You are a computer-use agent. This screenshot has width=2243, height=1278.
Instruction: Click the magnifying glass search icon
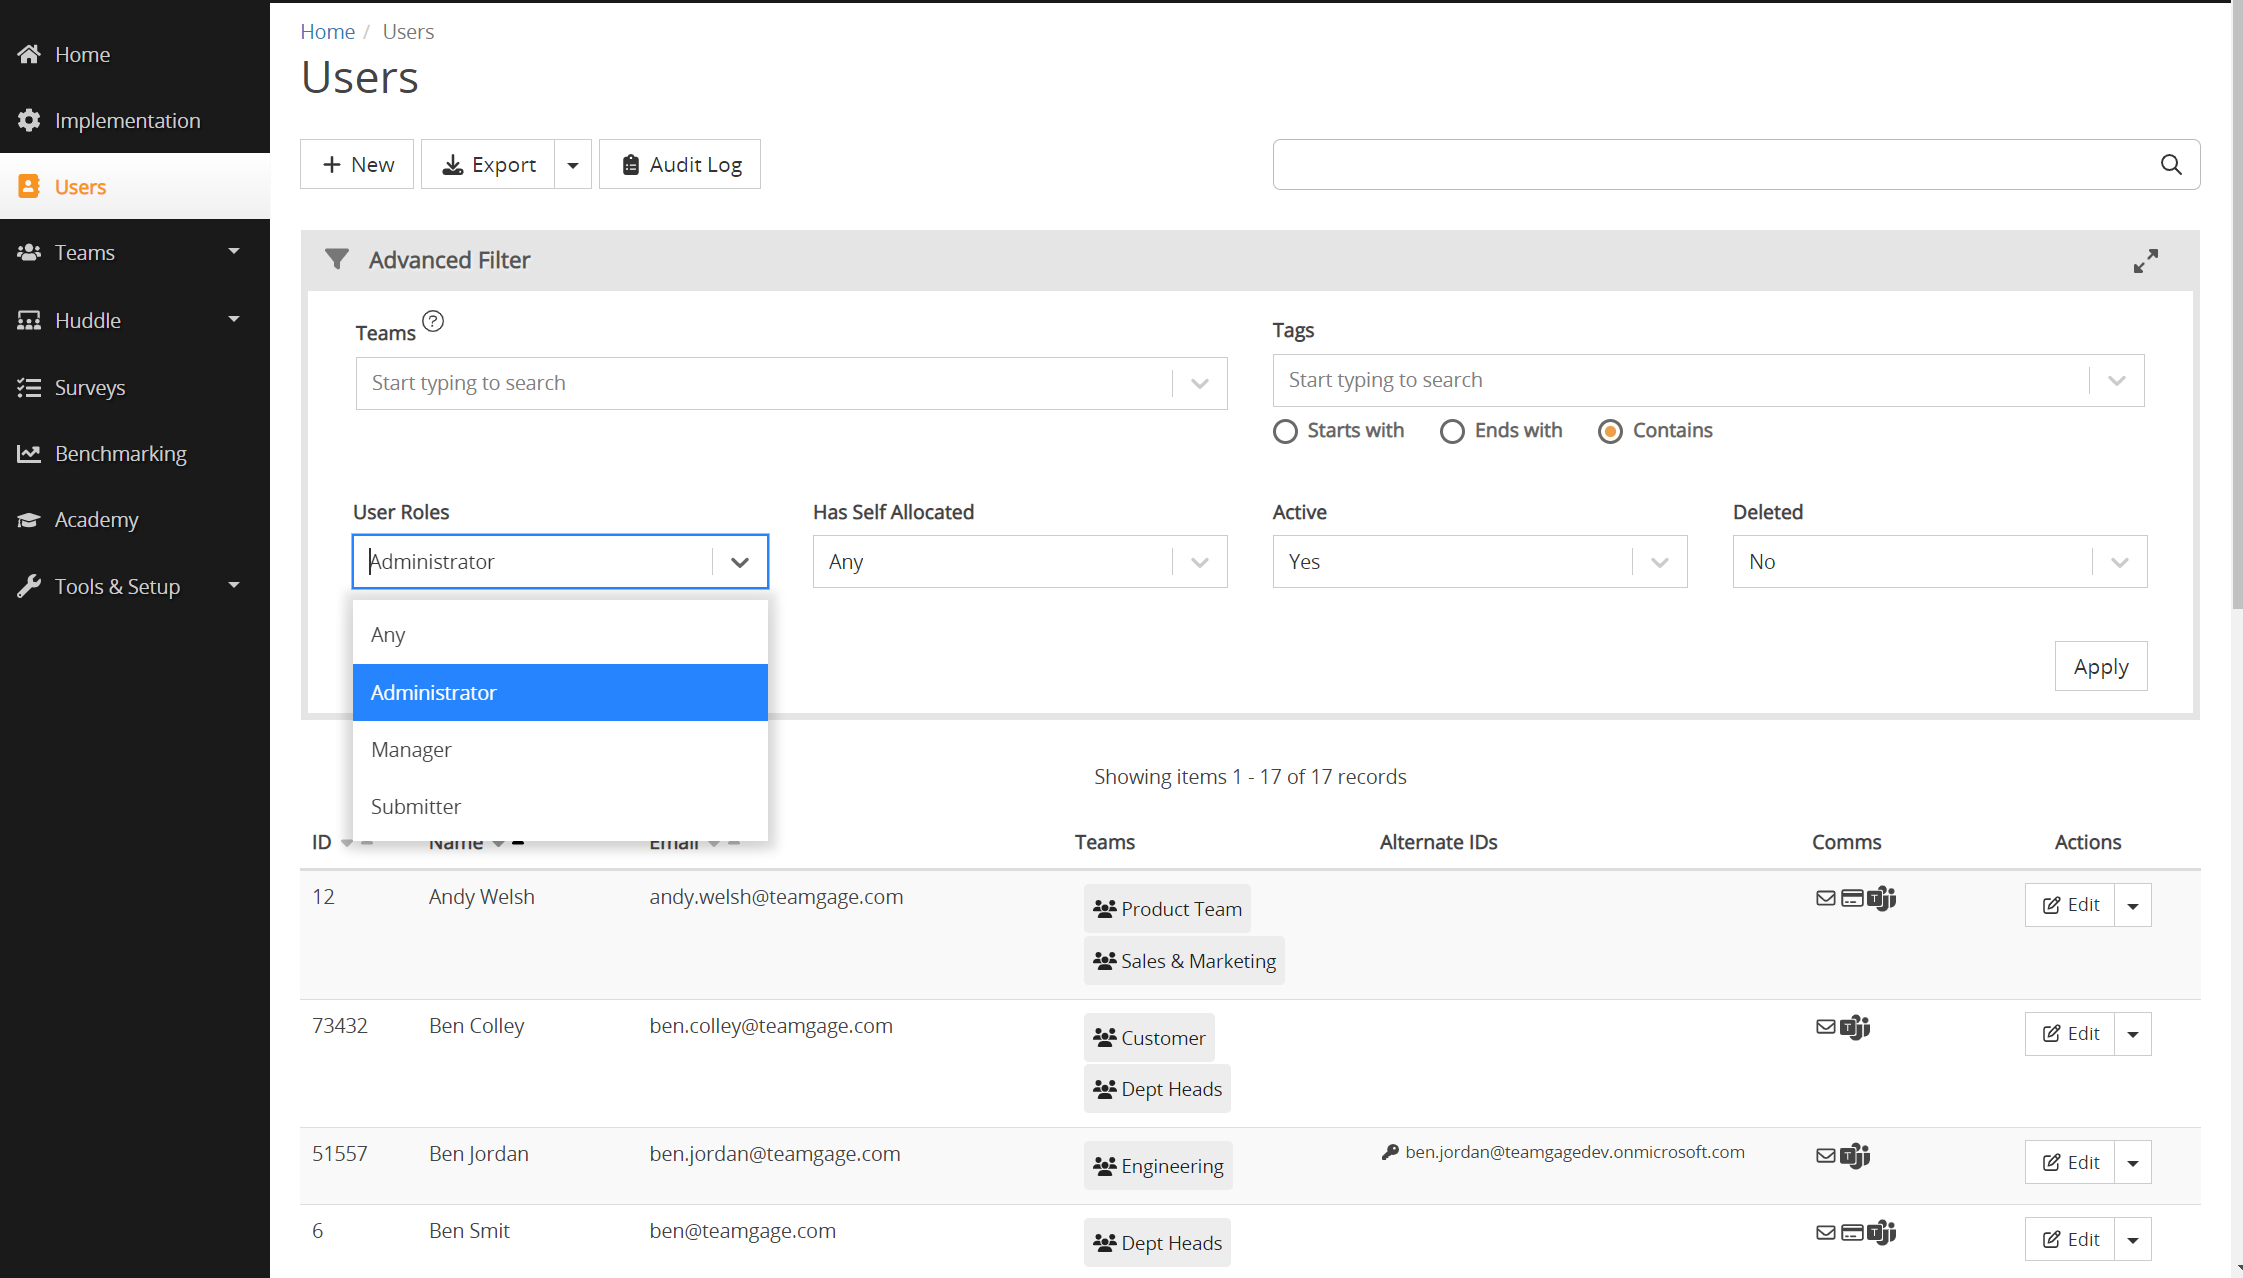coord(2171,164)
